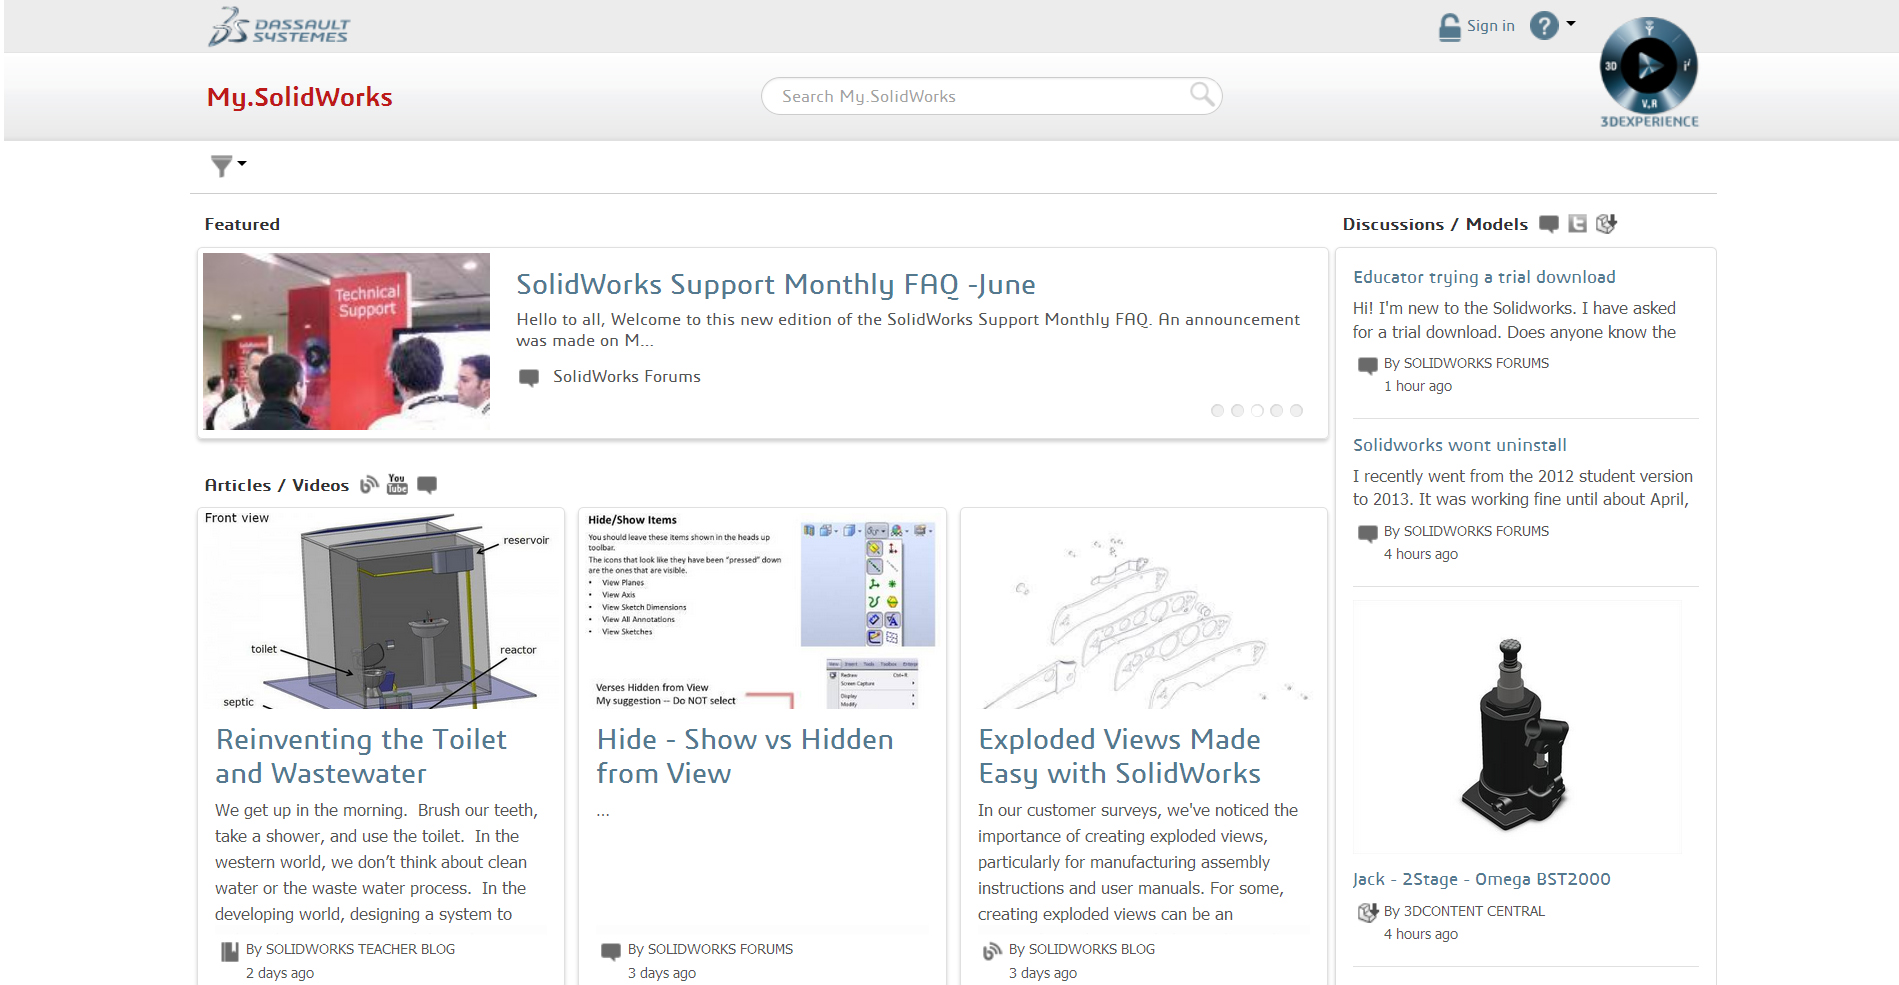Open the 3DEXPERIENCE compass play button
This screenshot has width=1899, height=985.
[x=1648, y=66]
